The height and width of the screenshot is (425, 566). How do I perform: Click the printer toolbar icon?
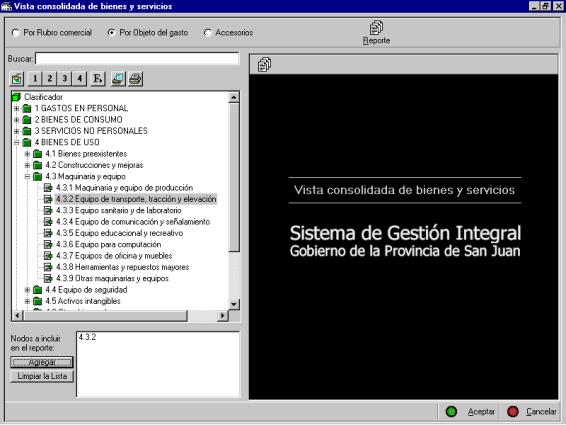click(x=135, y=78)
